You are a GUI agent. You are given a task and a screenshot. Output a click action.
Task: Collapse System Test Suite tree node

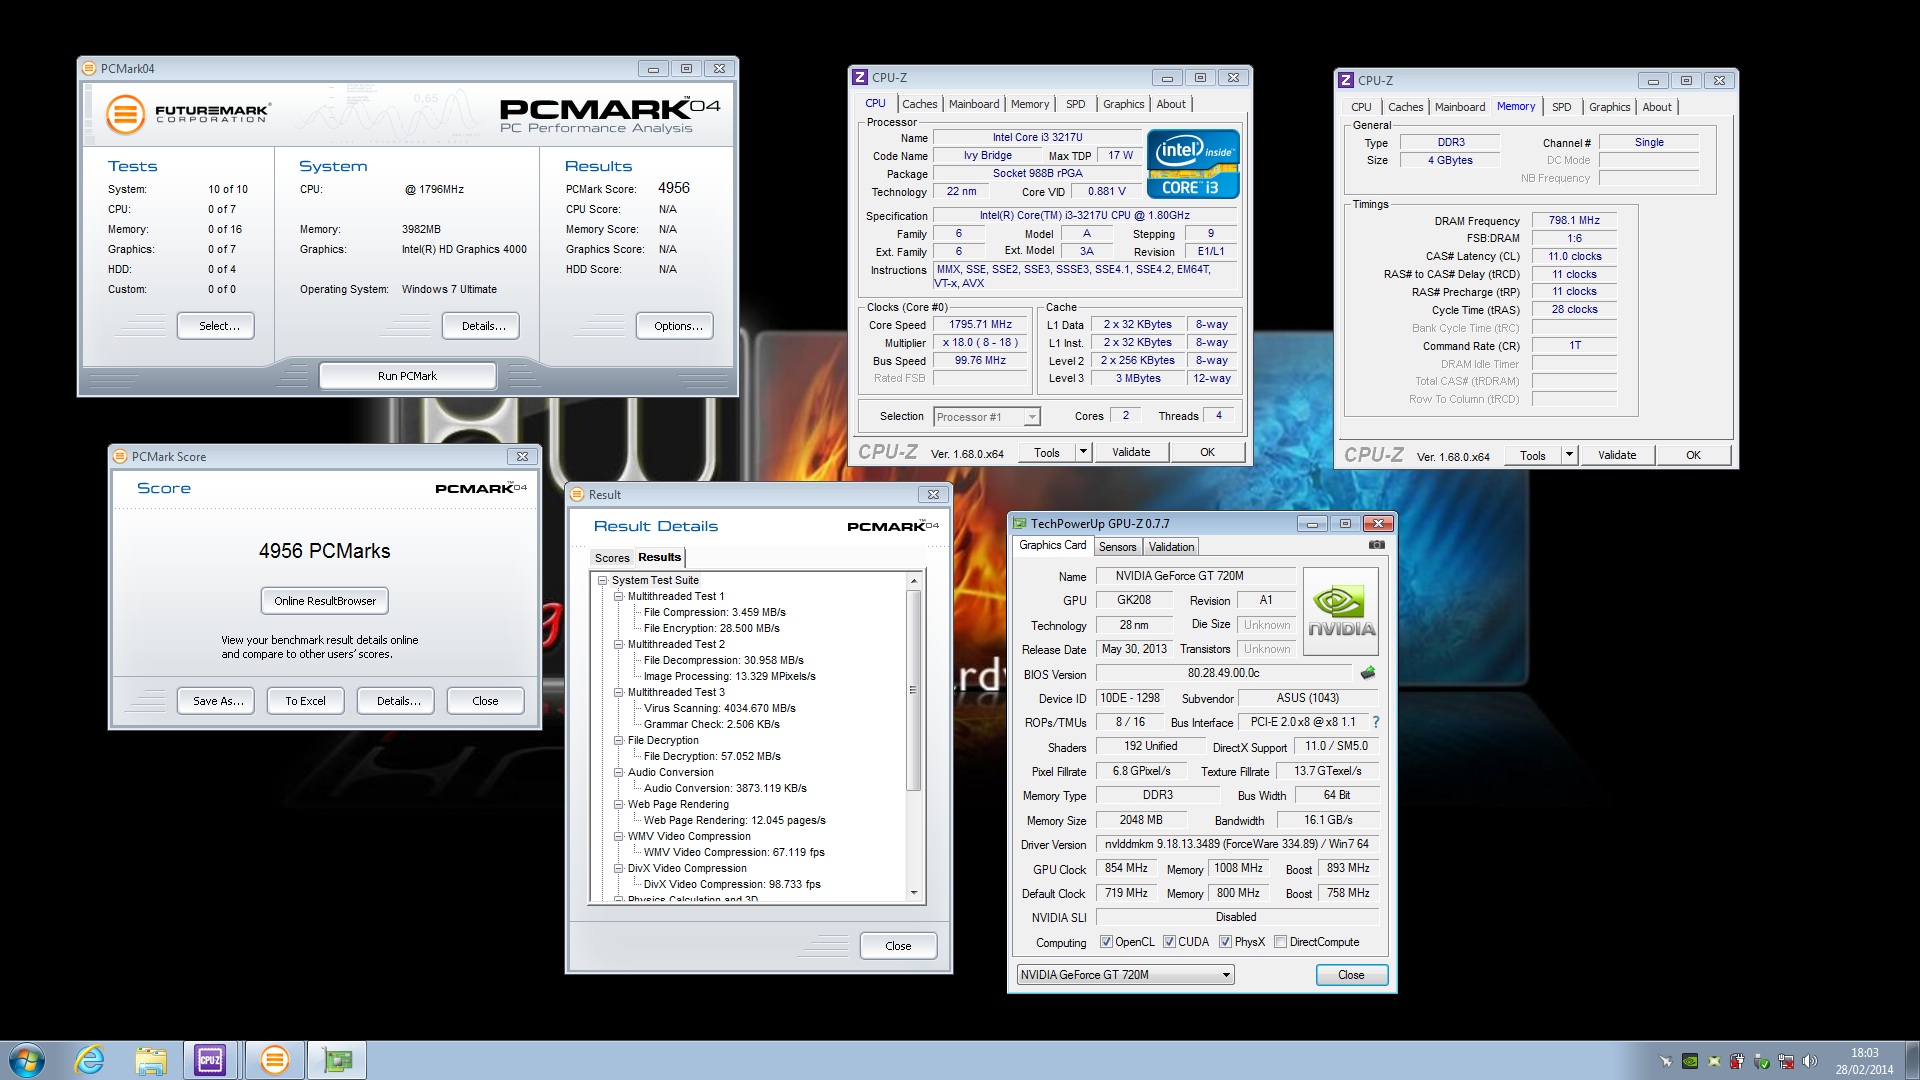602,580
